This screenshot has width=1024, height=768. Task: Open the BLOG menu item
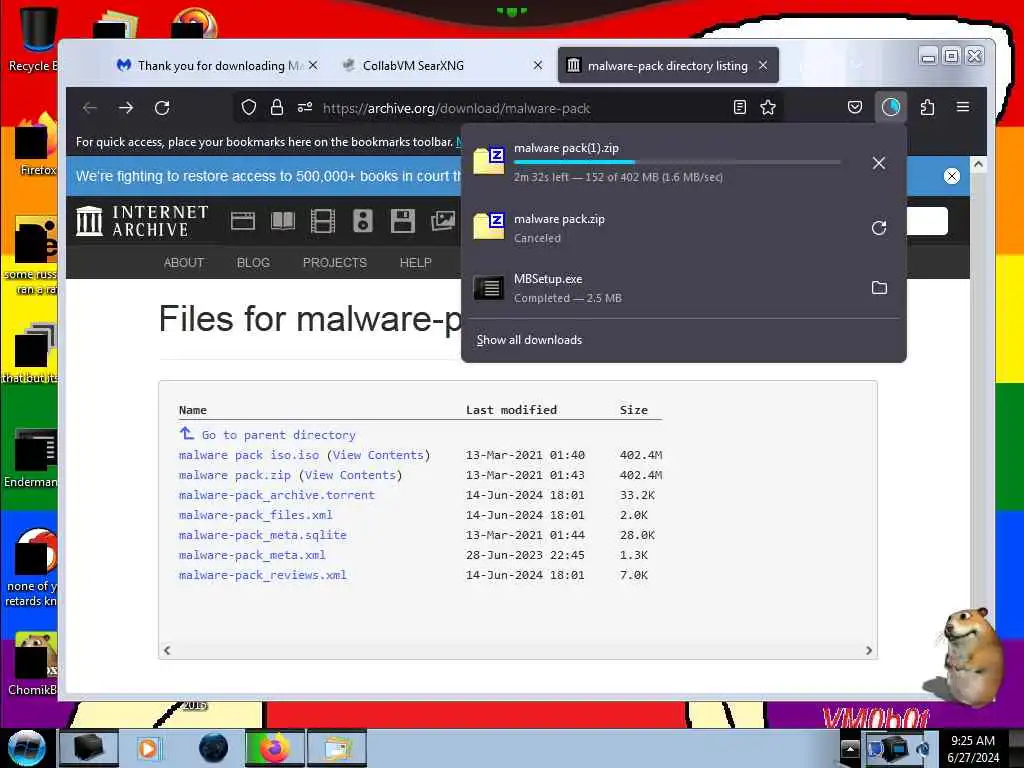click(x=253, y=263)
